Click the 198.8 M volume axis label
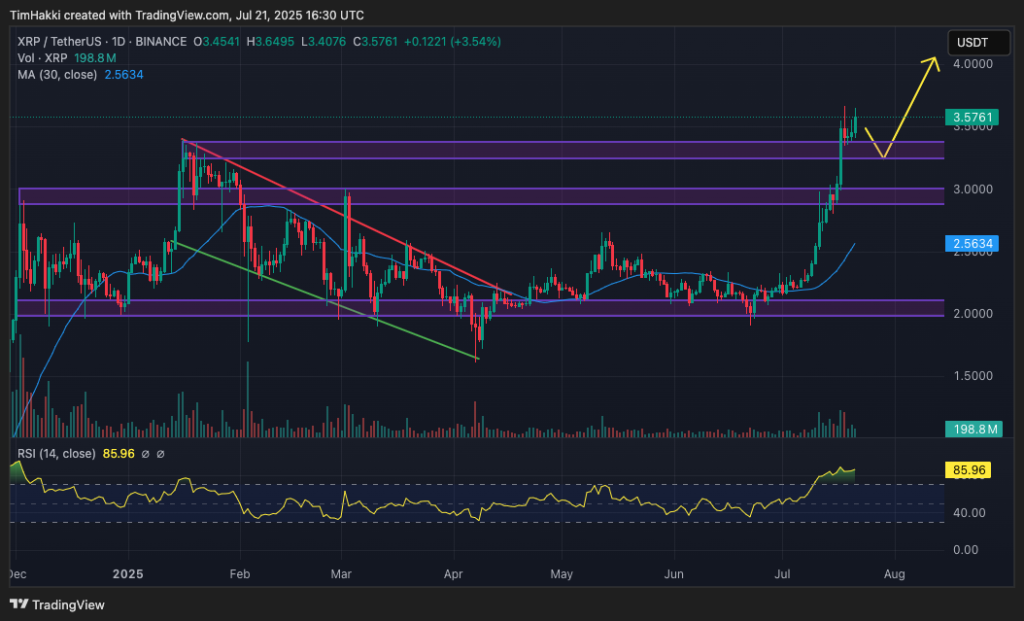This screenshot has width=1024, height=621. click(x=970, y=429)
